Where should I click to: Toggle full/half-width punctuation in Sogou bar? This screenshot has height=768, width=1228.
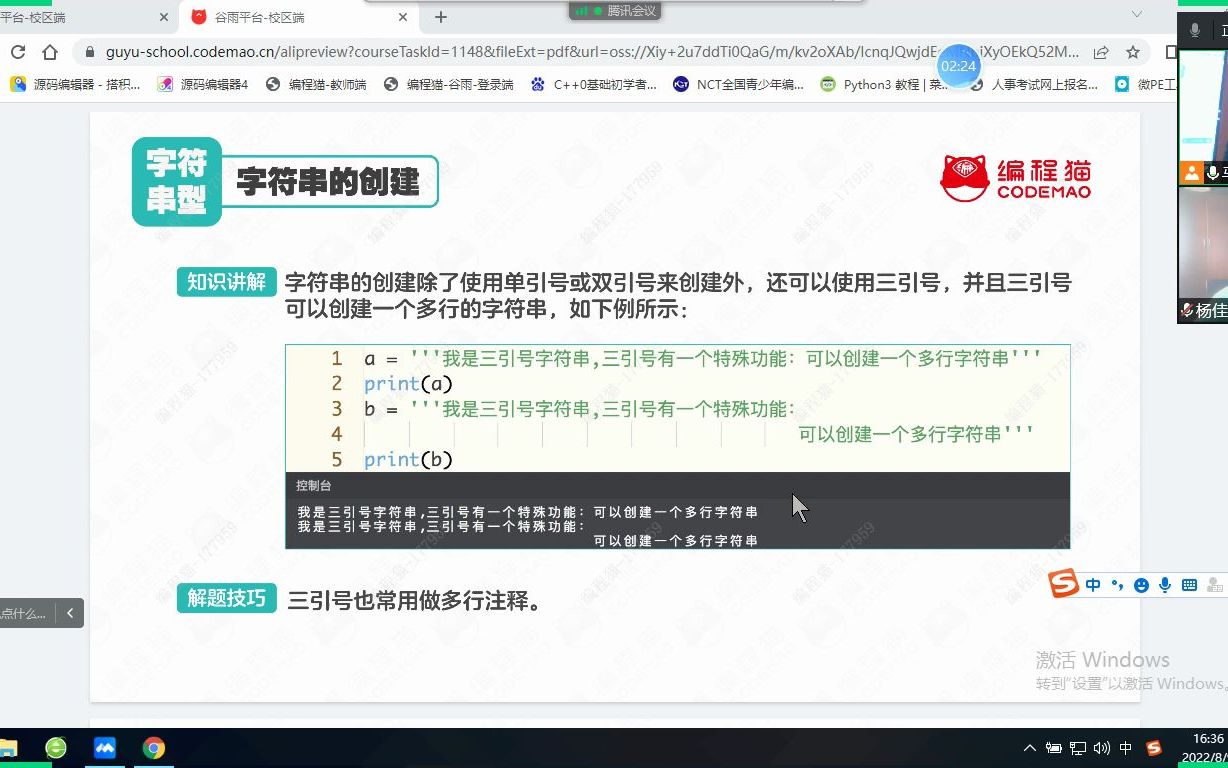point(1117,585)
